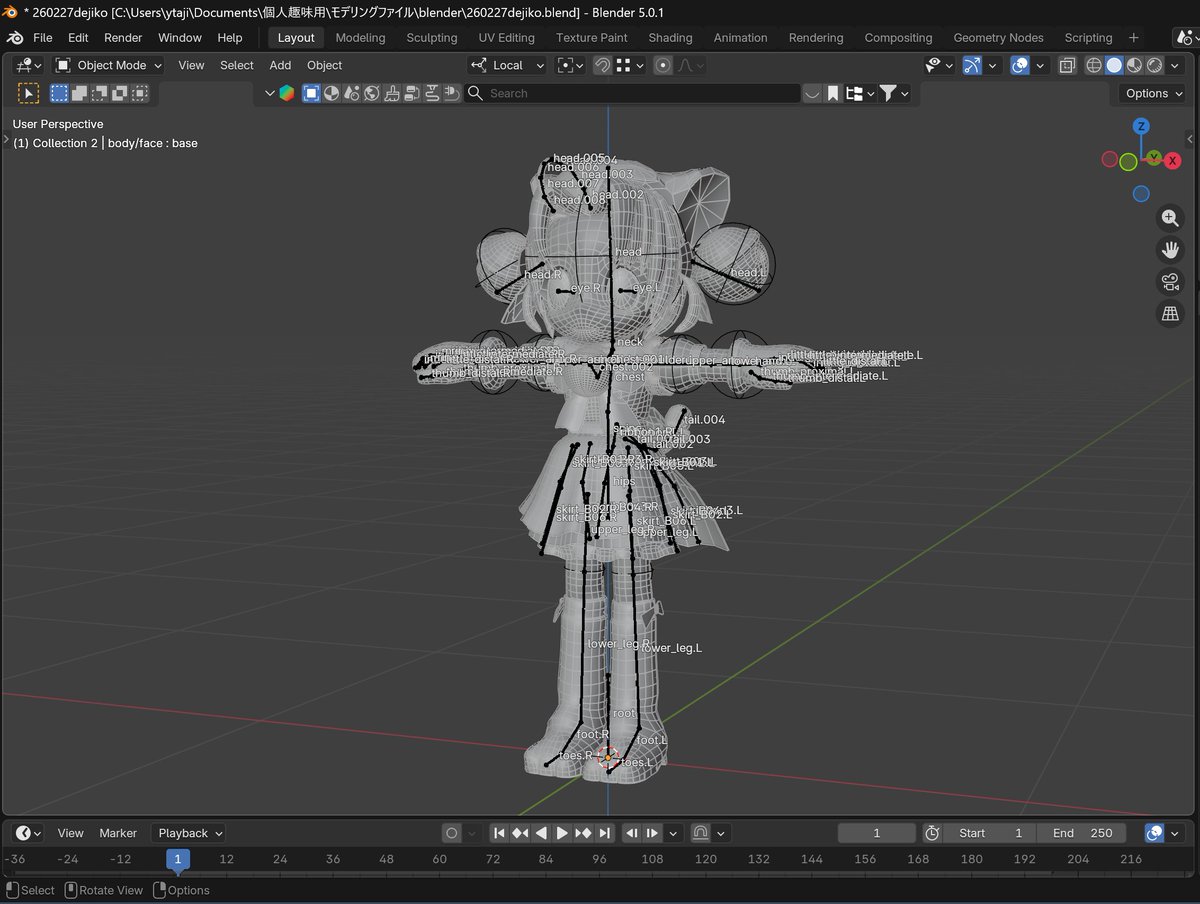
Task: Open the selectability and visibility dropdown
Action: tap(939, 65)
